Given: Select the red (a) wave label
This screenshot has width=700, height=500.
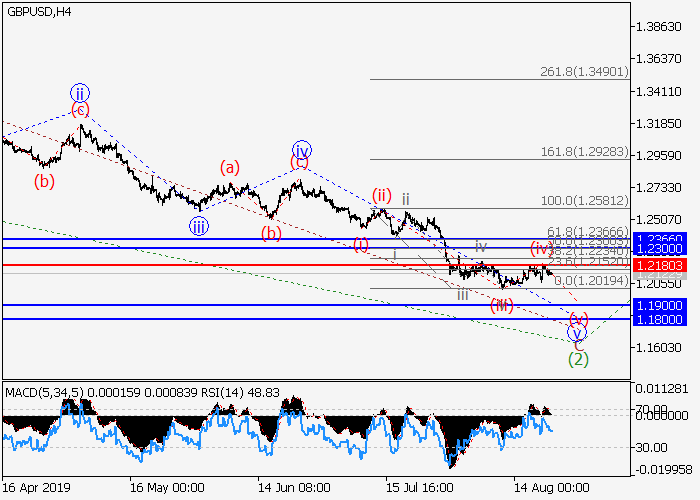Looking at the screenshot, I should 230,168.
